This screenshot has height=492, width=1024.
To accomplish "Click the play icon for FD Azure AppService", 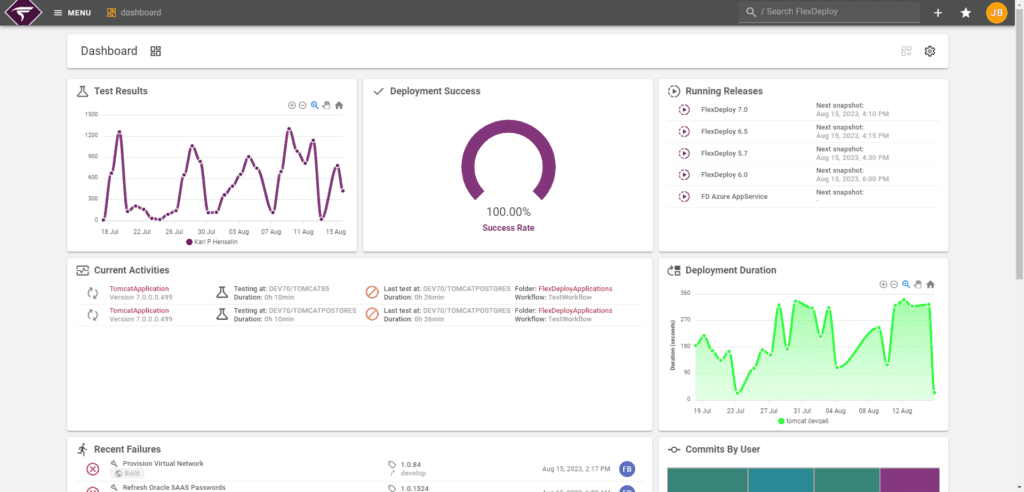I will pyautogui.click(x=684, y=196).
